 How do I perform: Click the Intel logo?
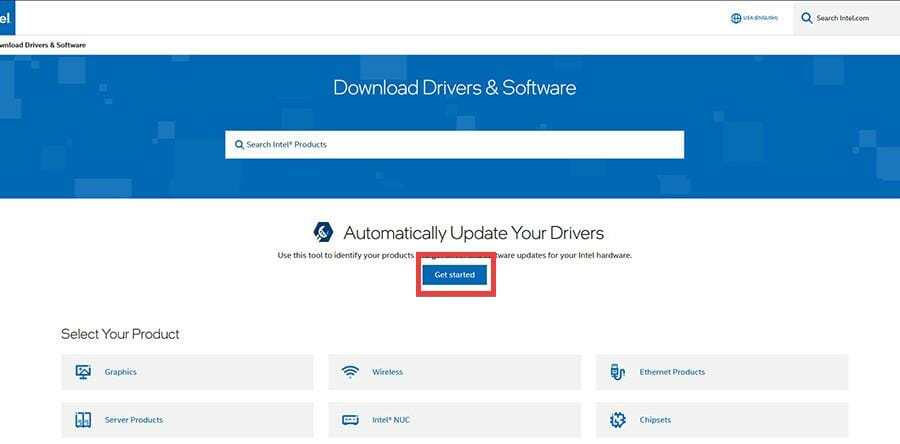click(x=6, y=18)
